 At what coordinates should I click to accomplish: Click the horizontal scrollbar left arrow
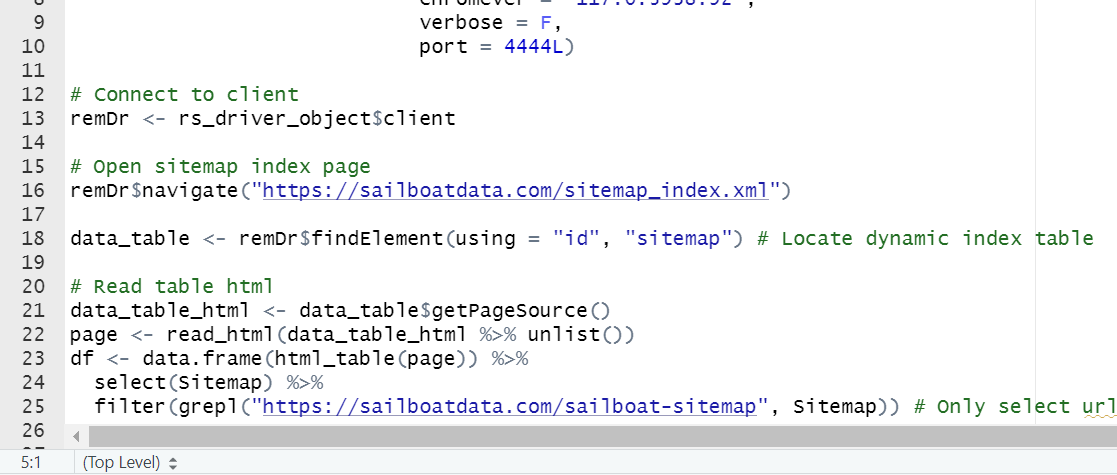(75, 437)
